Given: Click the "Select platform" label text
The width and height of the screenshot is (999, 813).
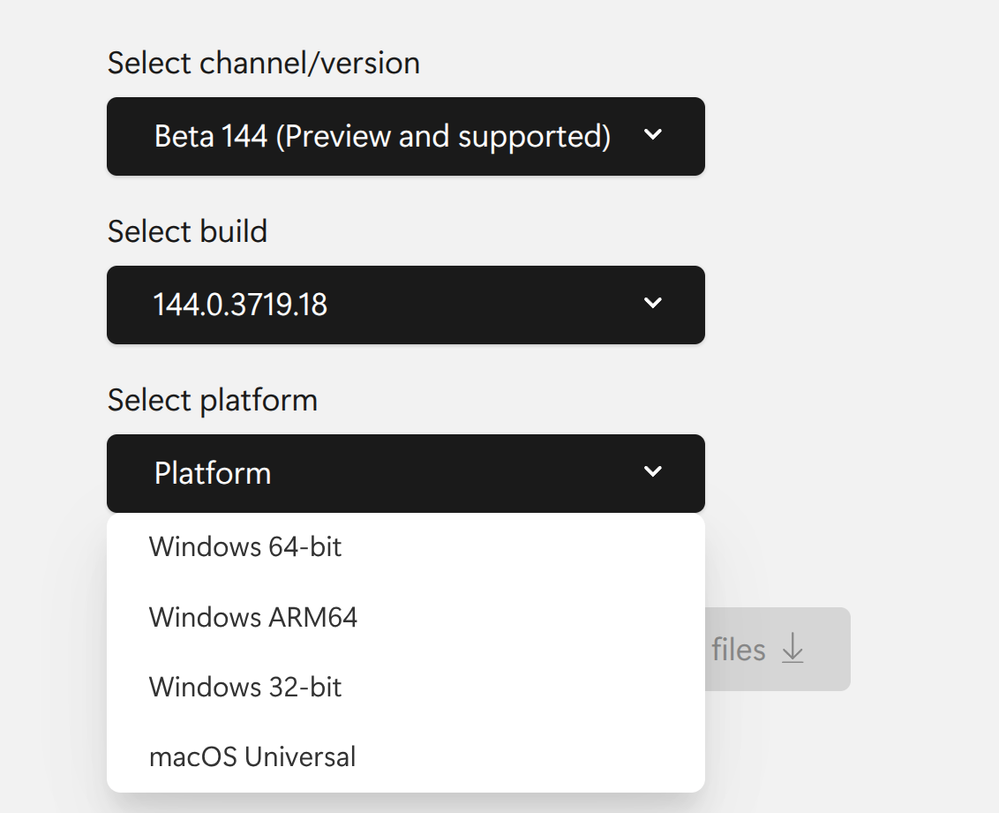Looking at the screenshot, I should pos(212,400).
